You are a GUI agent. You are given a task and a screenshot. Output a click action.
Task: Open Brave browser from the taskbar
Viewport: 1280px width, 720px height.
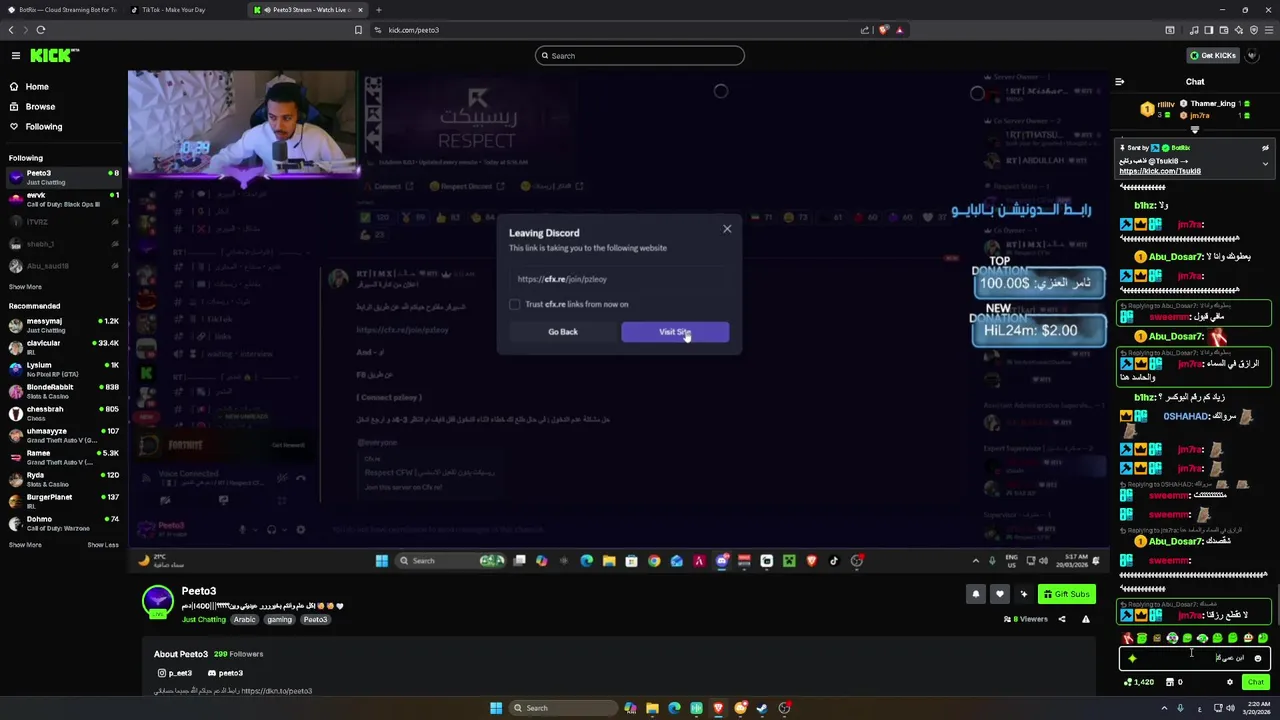point(718,708)
